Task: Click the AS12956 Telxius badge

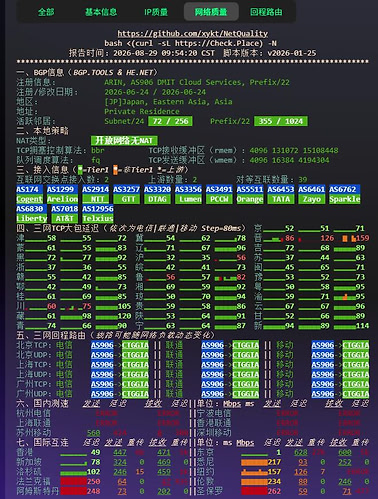Action: tap(98, 214)
